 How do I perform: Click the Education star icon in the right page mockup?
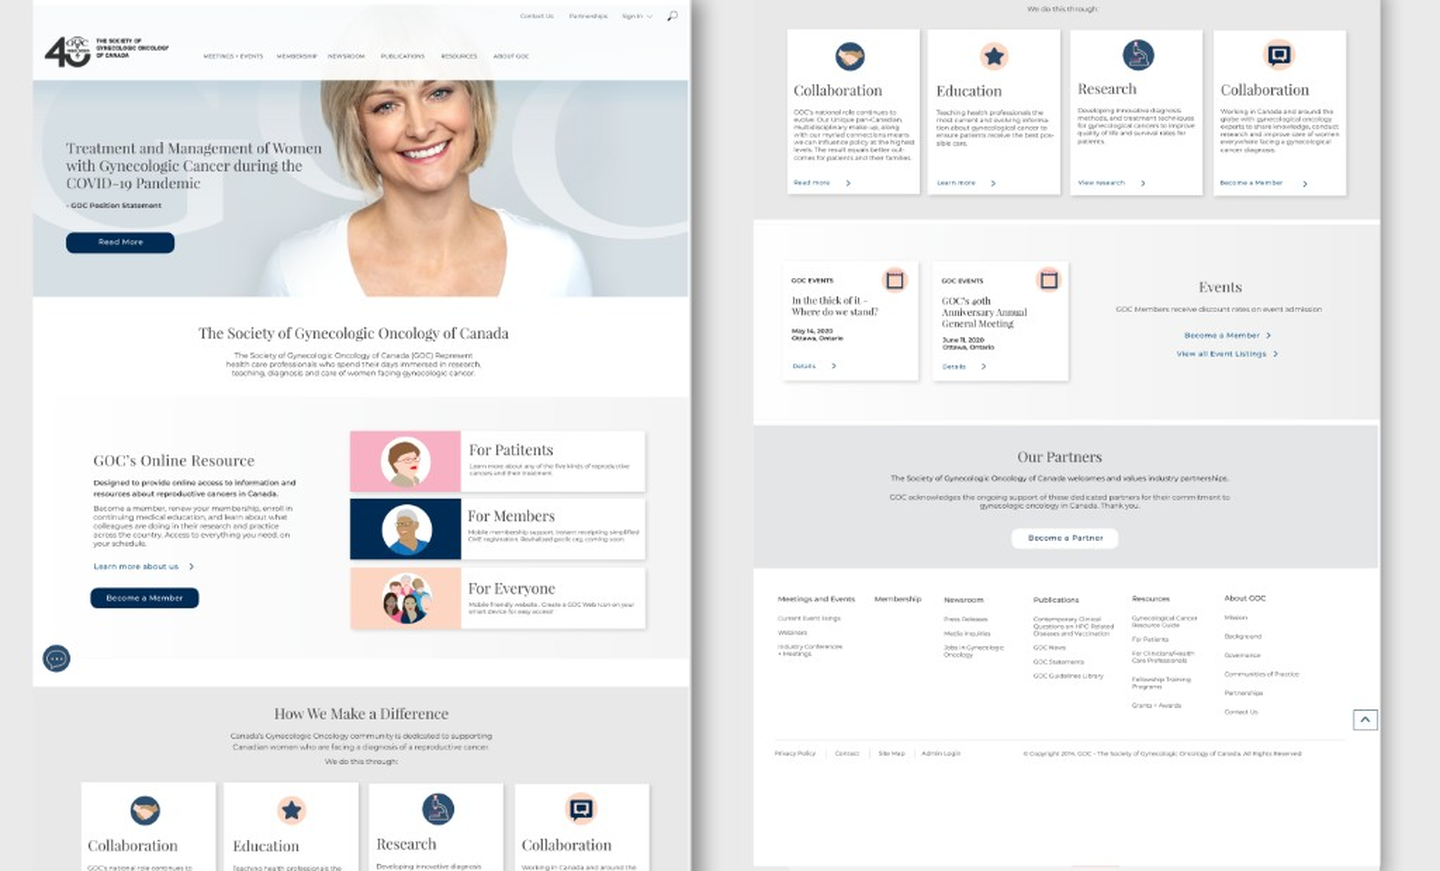point(994,56)
